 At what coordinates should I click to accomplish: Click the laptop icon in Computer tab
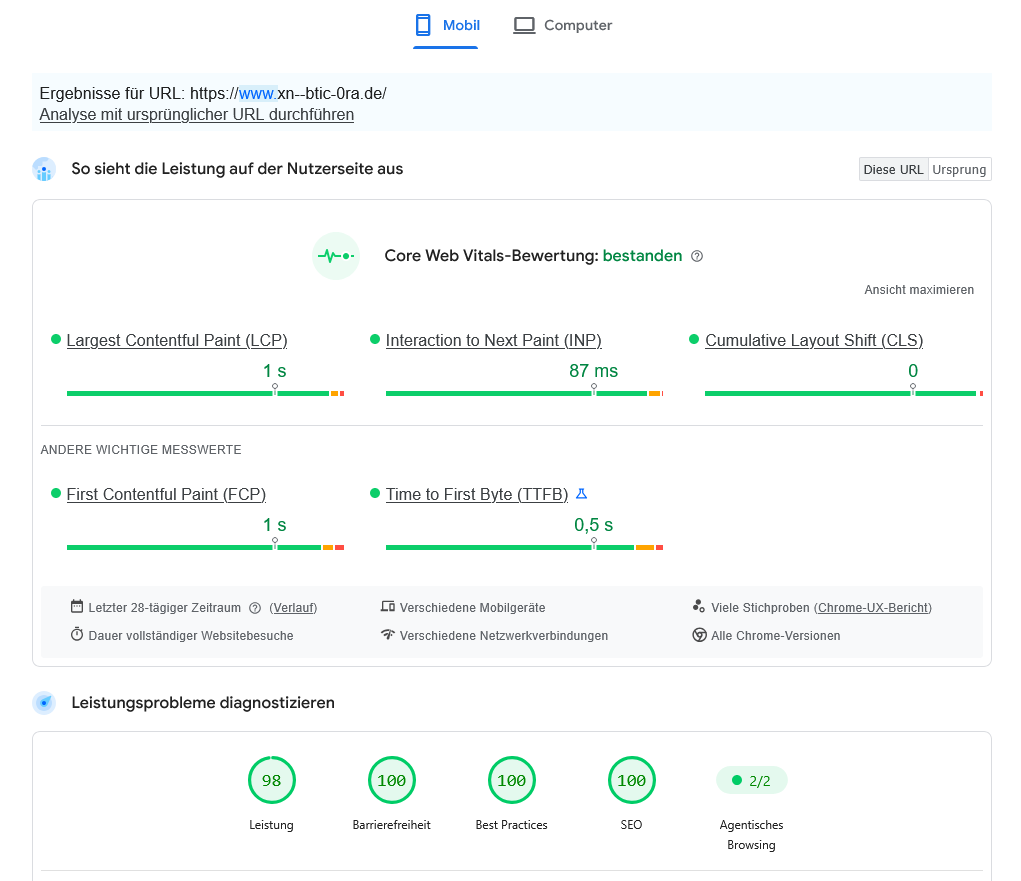[524, 25]
